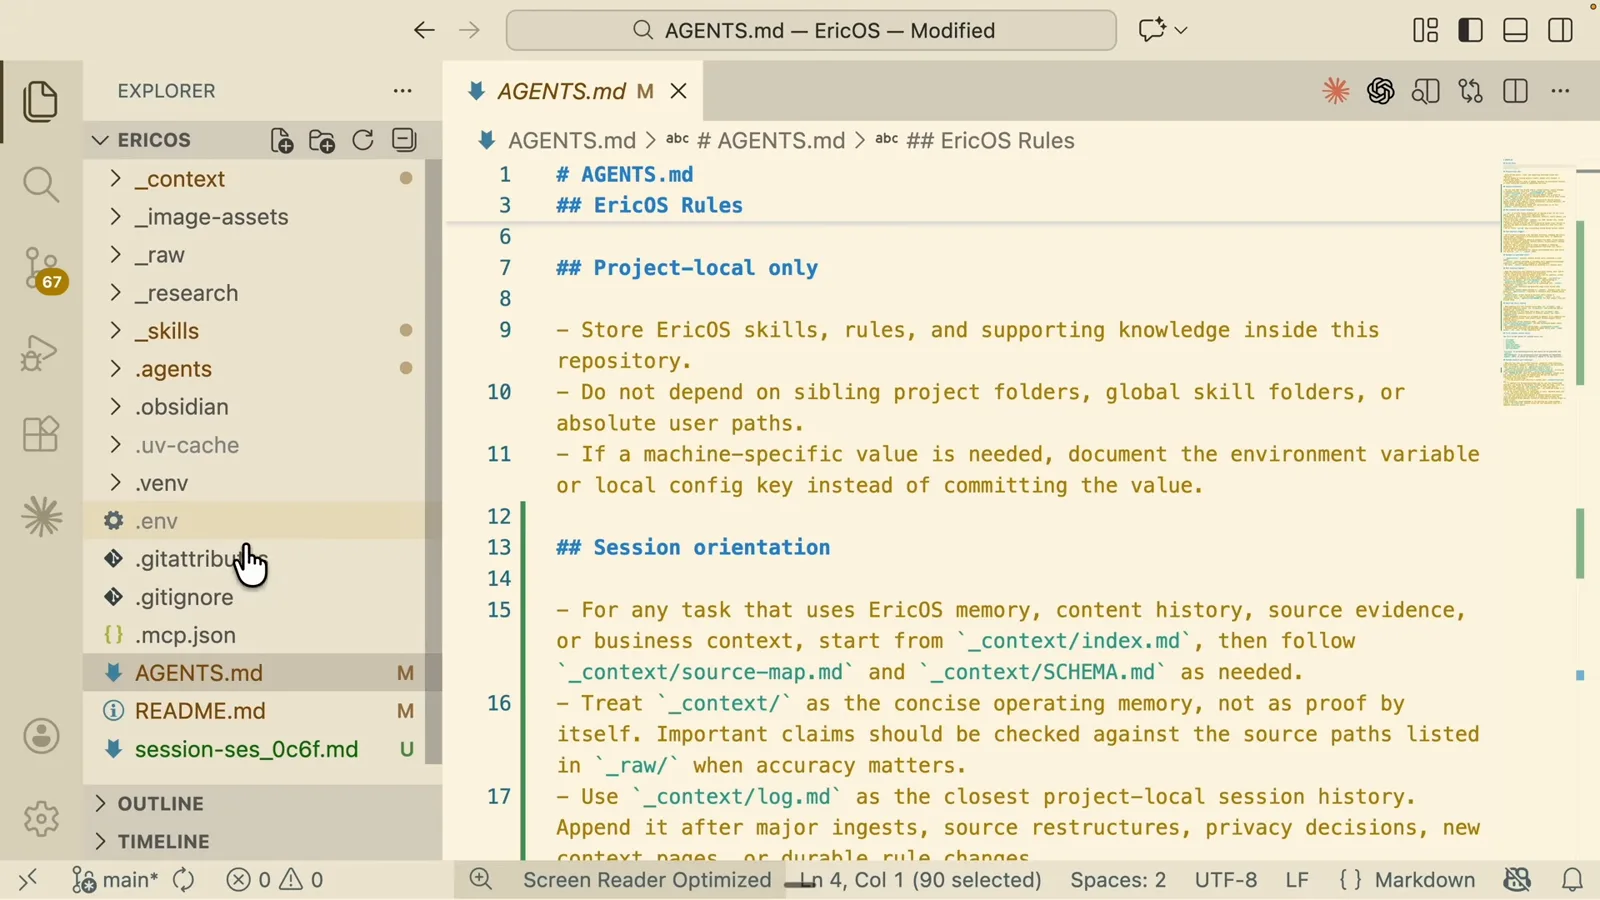Refresh the Explorer file tree
Image resolution: width=1600 pixels, height=900 pixels.
coord(363,140)
